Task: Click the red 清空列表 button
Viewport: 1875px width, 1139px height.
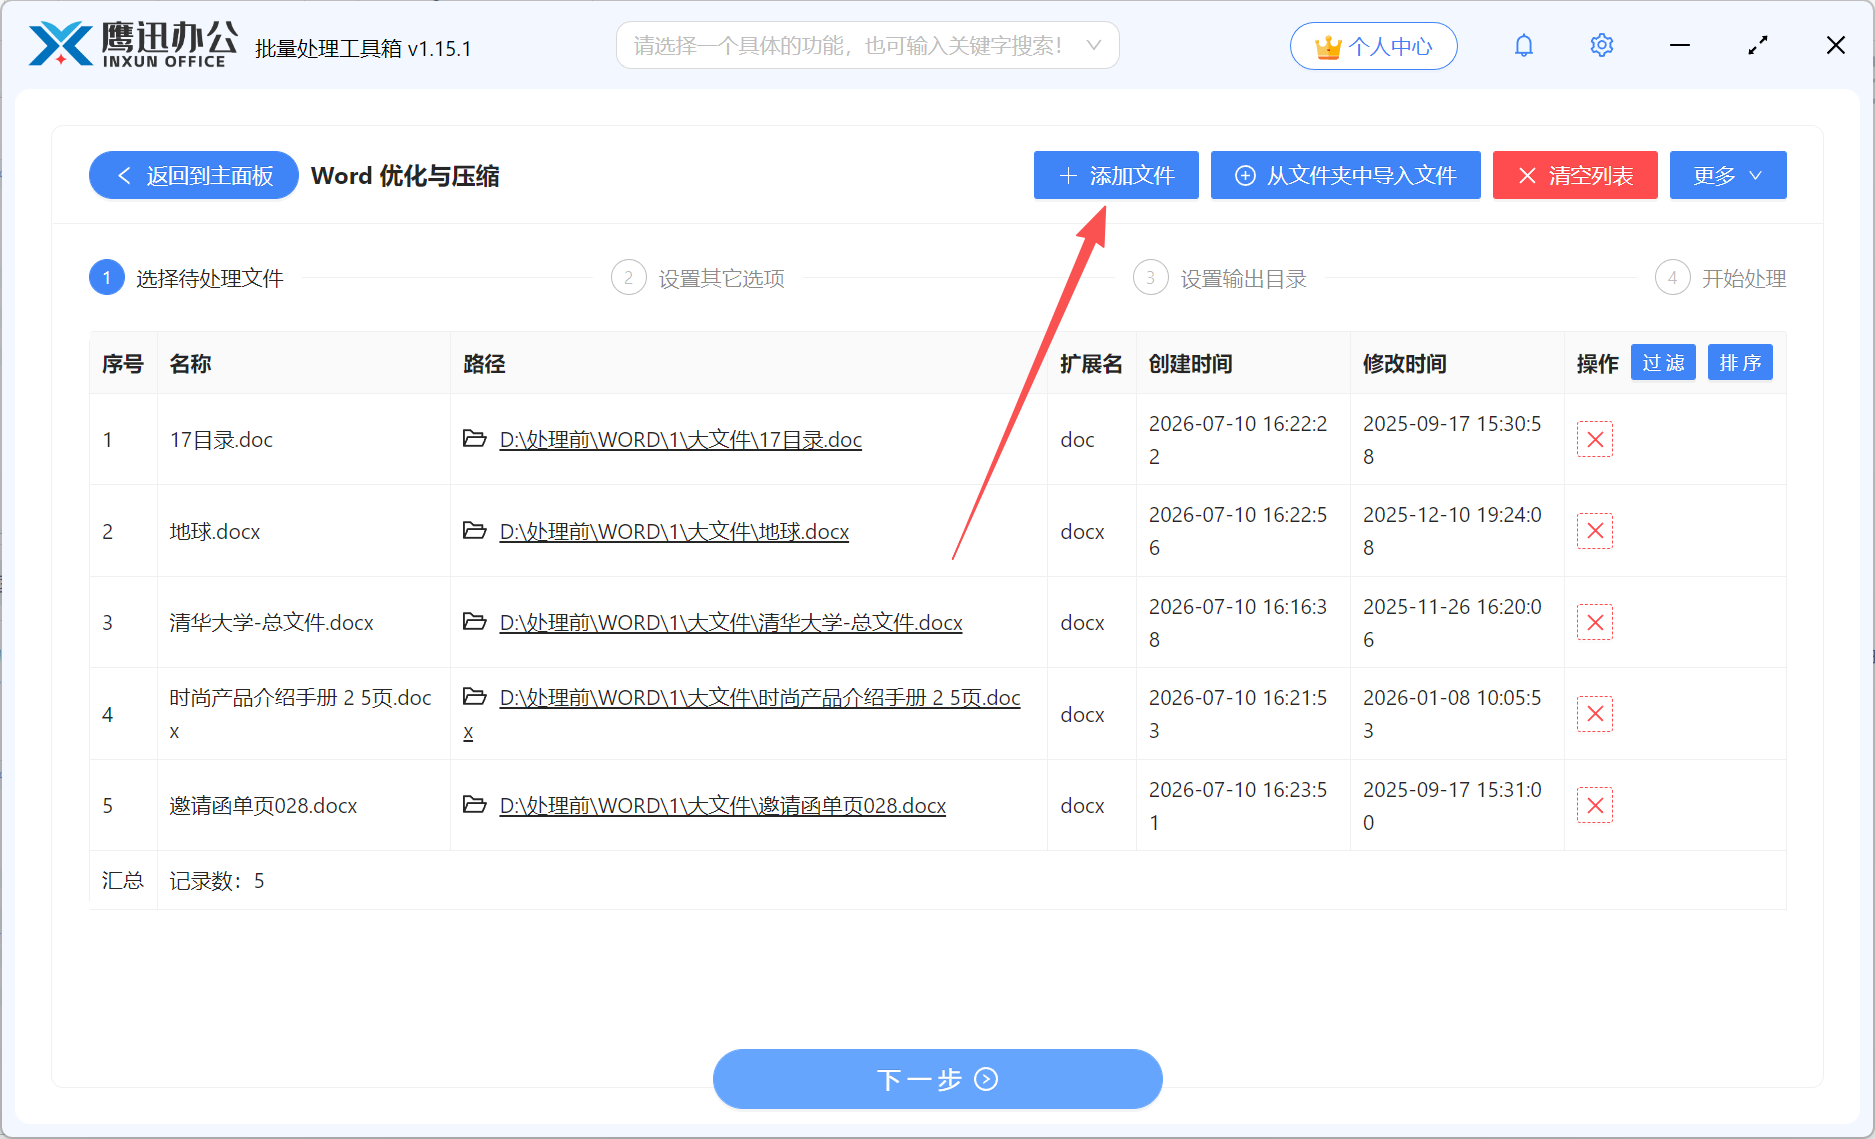Action: 1575,176
